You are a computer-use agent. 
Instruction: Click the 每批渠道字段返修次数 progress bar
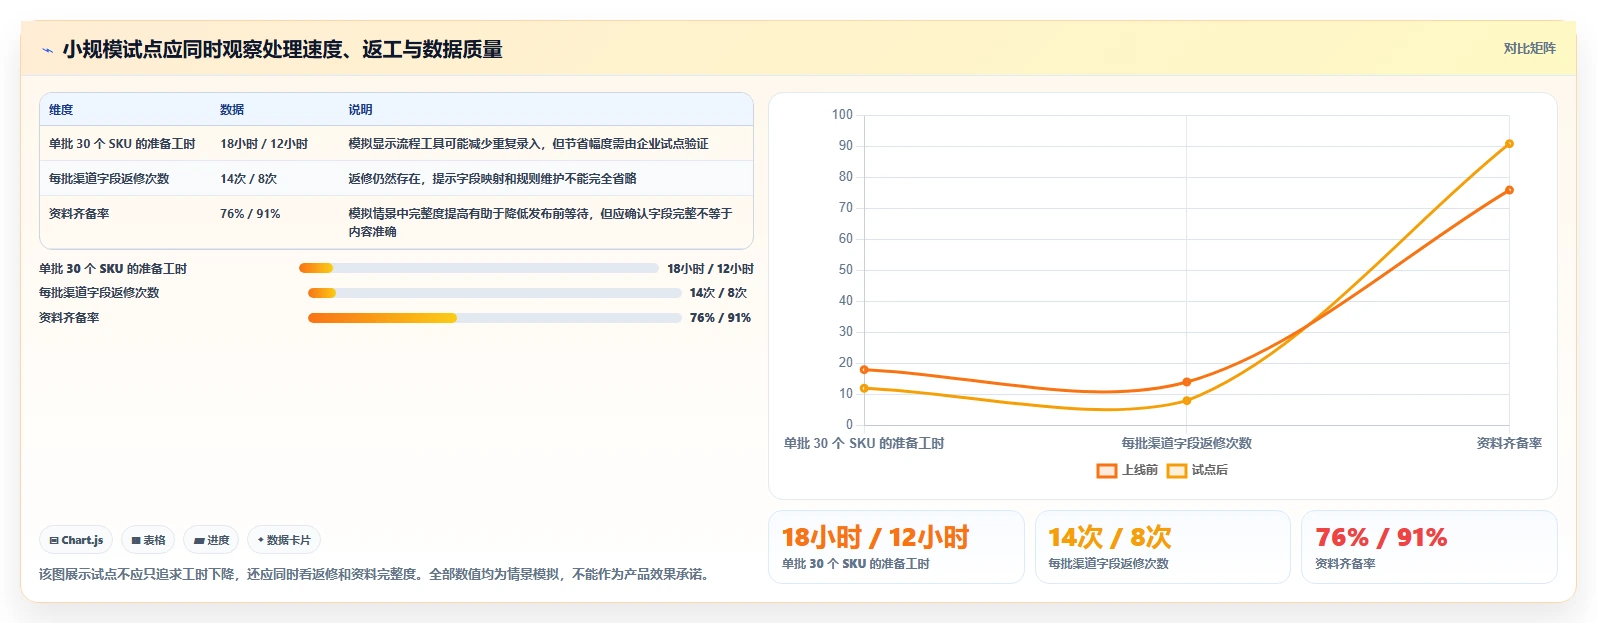[x=494, y=293]
